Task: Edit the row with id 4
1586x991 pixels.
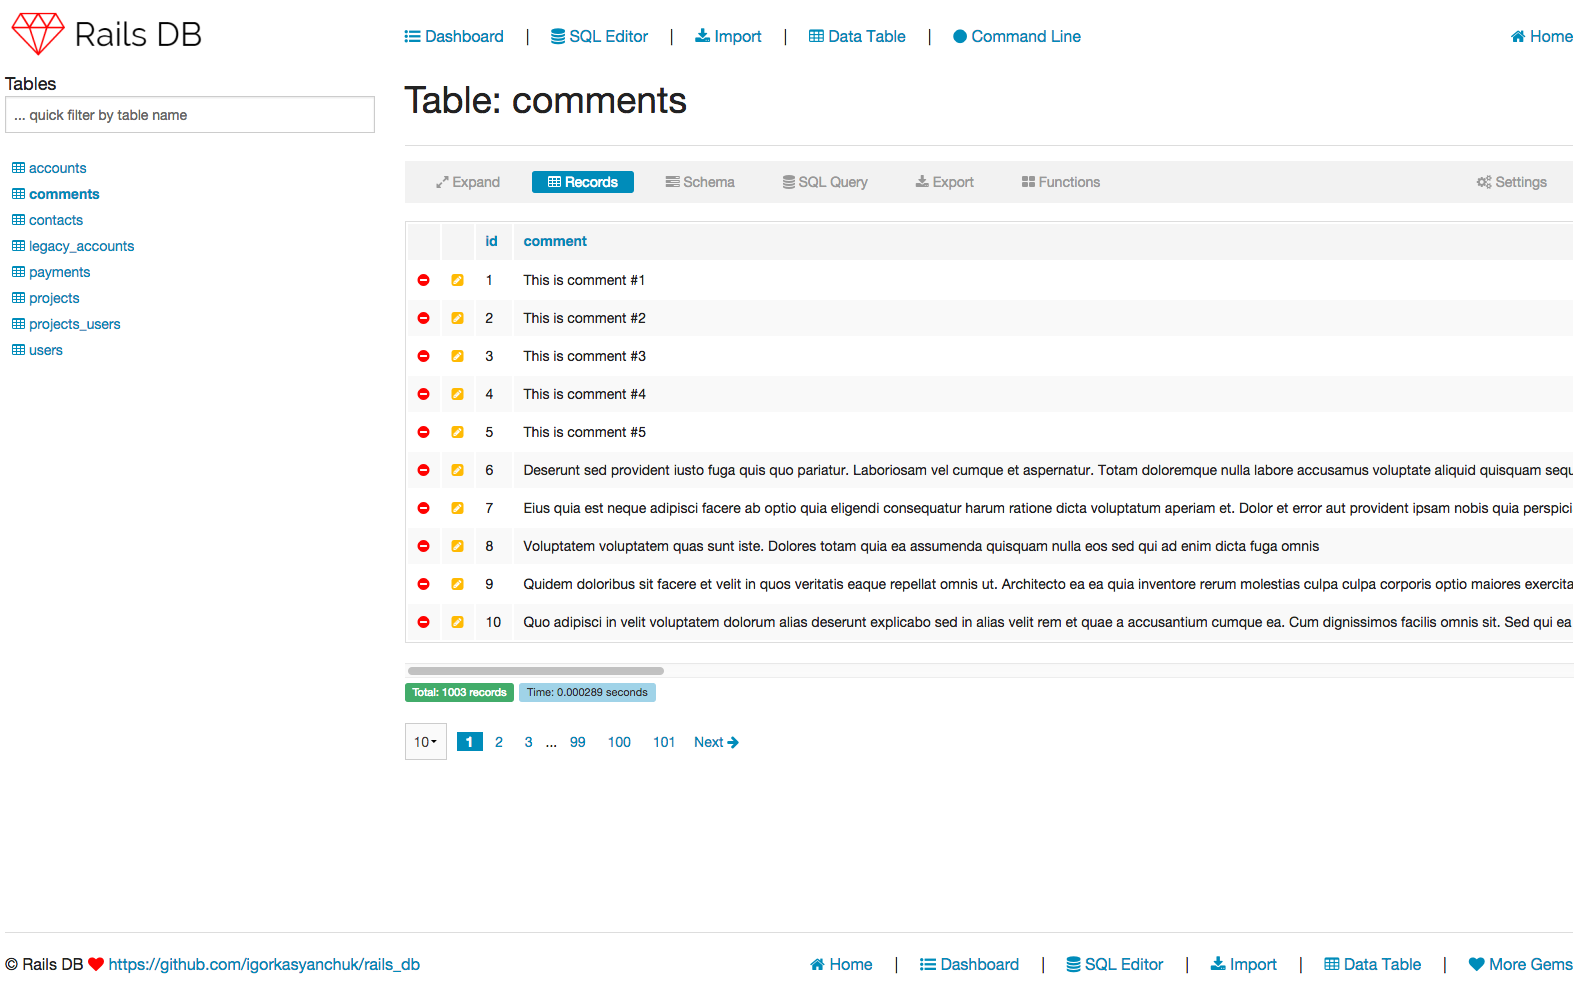Action: tap(457, 394)
